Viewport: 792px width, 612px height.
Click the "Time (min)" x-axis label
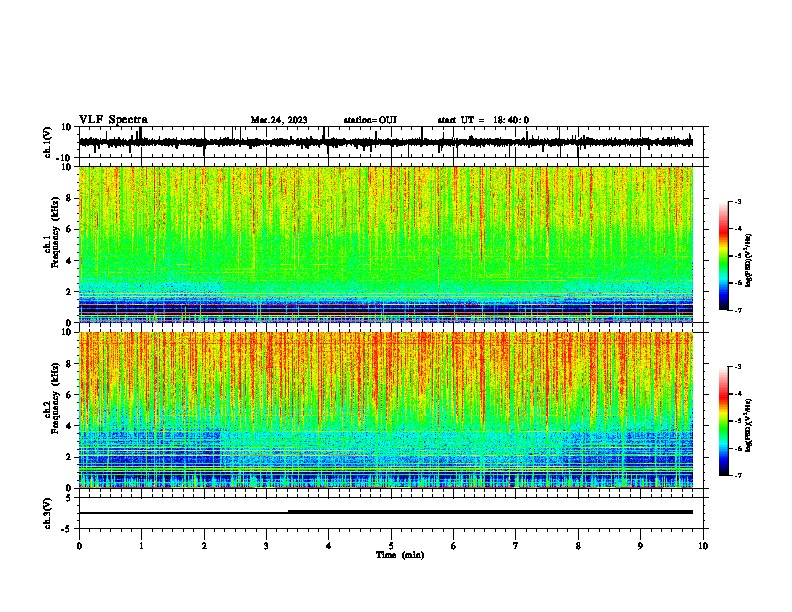[x=400, y=555]
